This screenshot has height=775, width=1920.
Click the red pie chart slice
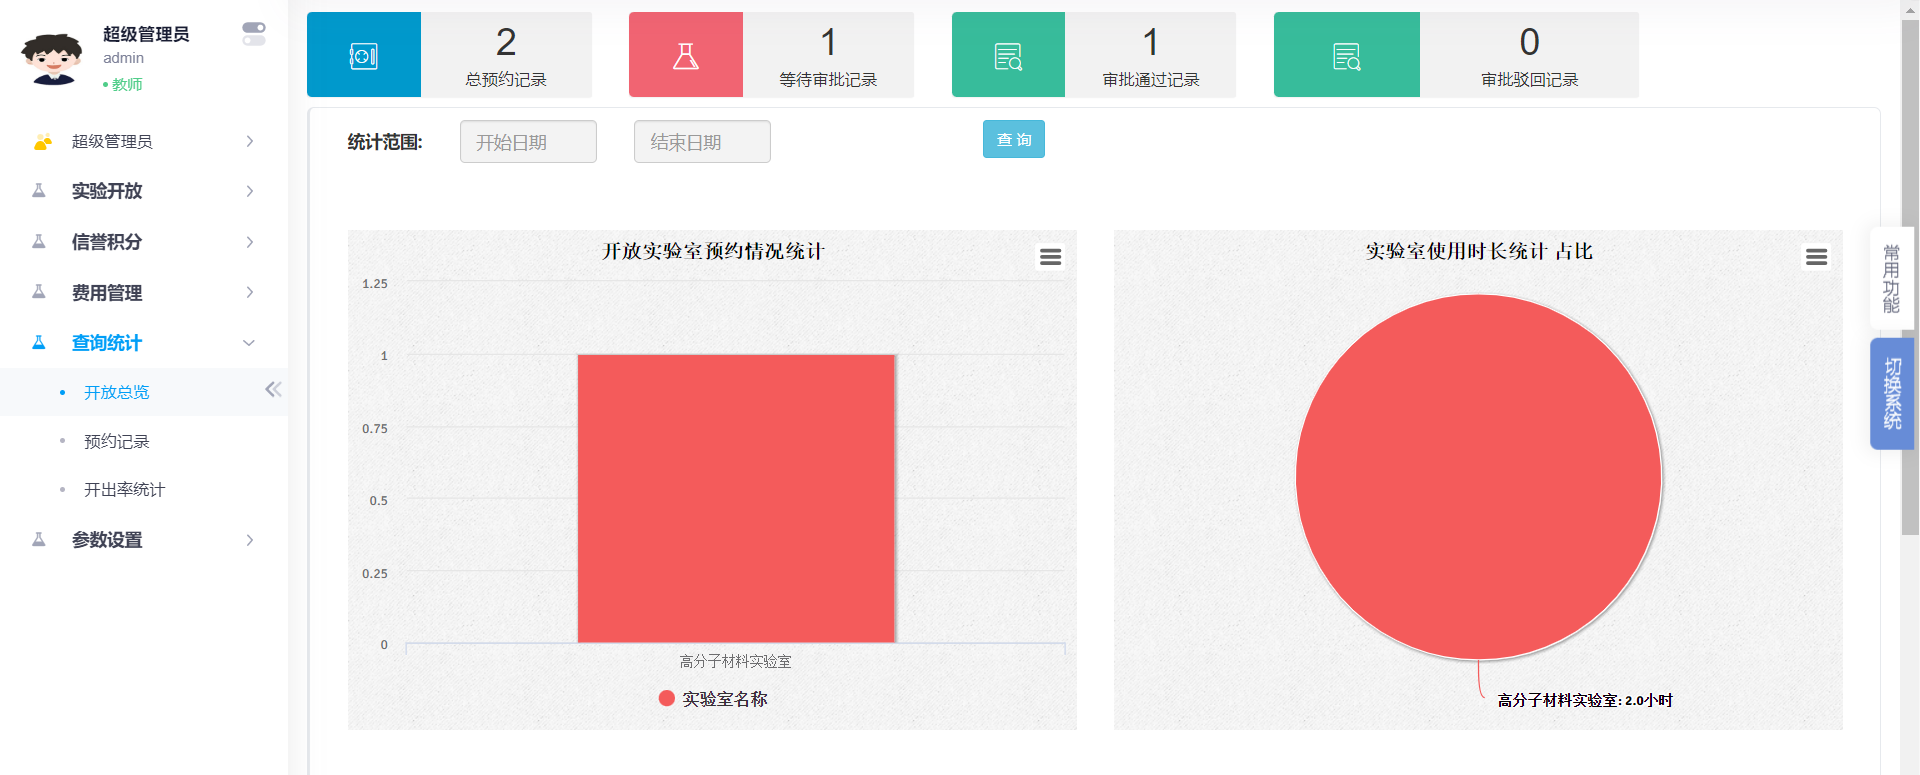1478,477
